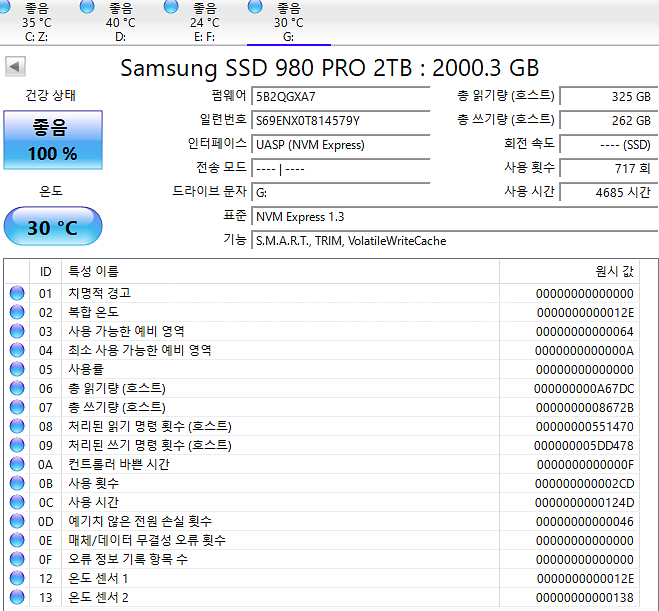
Task: Click status icon of row 13 온도 센서 2
Action: tap(17, 597)
